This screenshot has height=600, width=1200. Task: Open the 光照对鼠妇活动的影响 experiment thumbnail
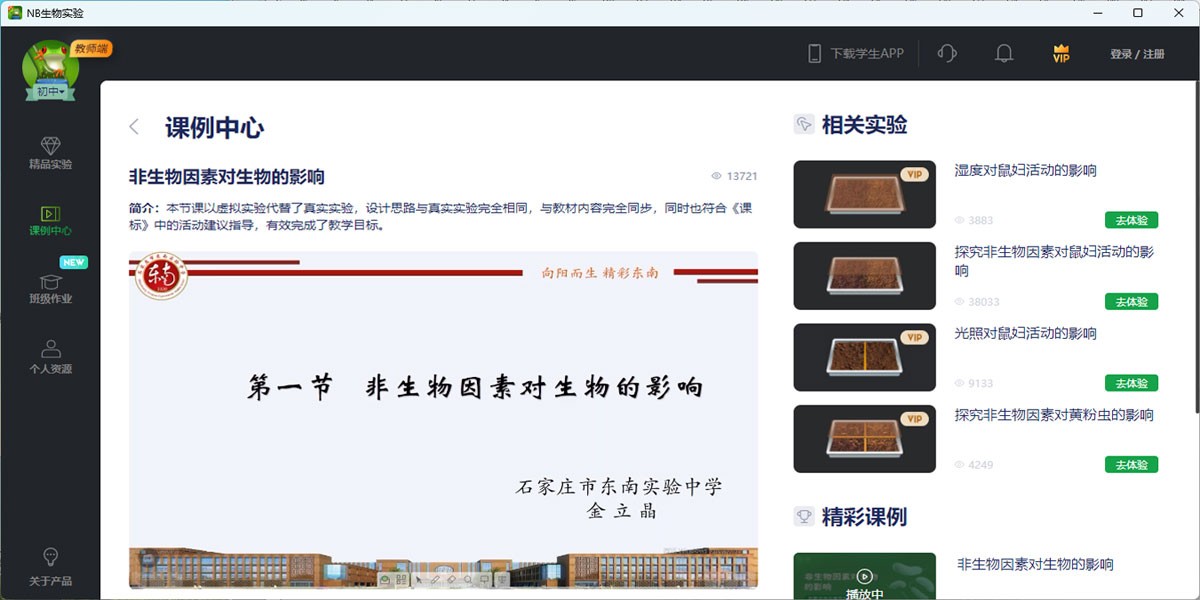864,357
